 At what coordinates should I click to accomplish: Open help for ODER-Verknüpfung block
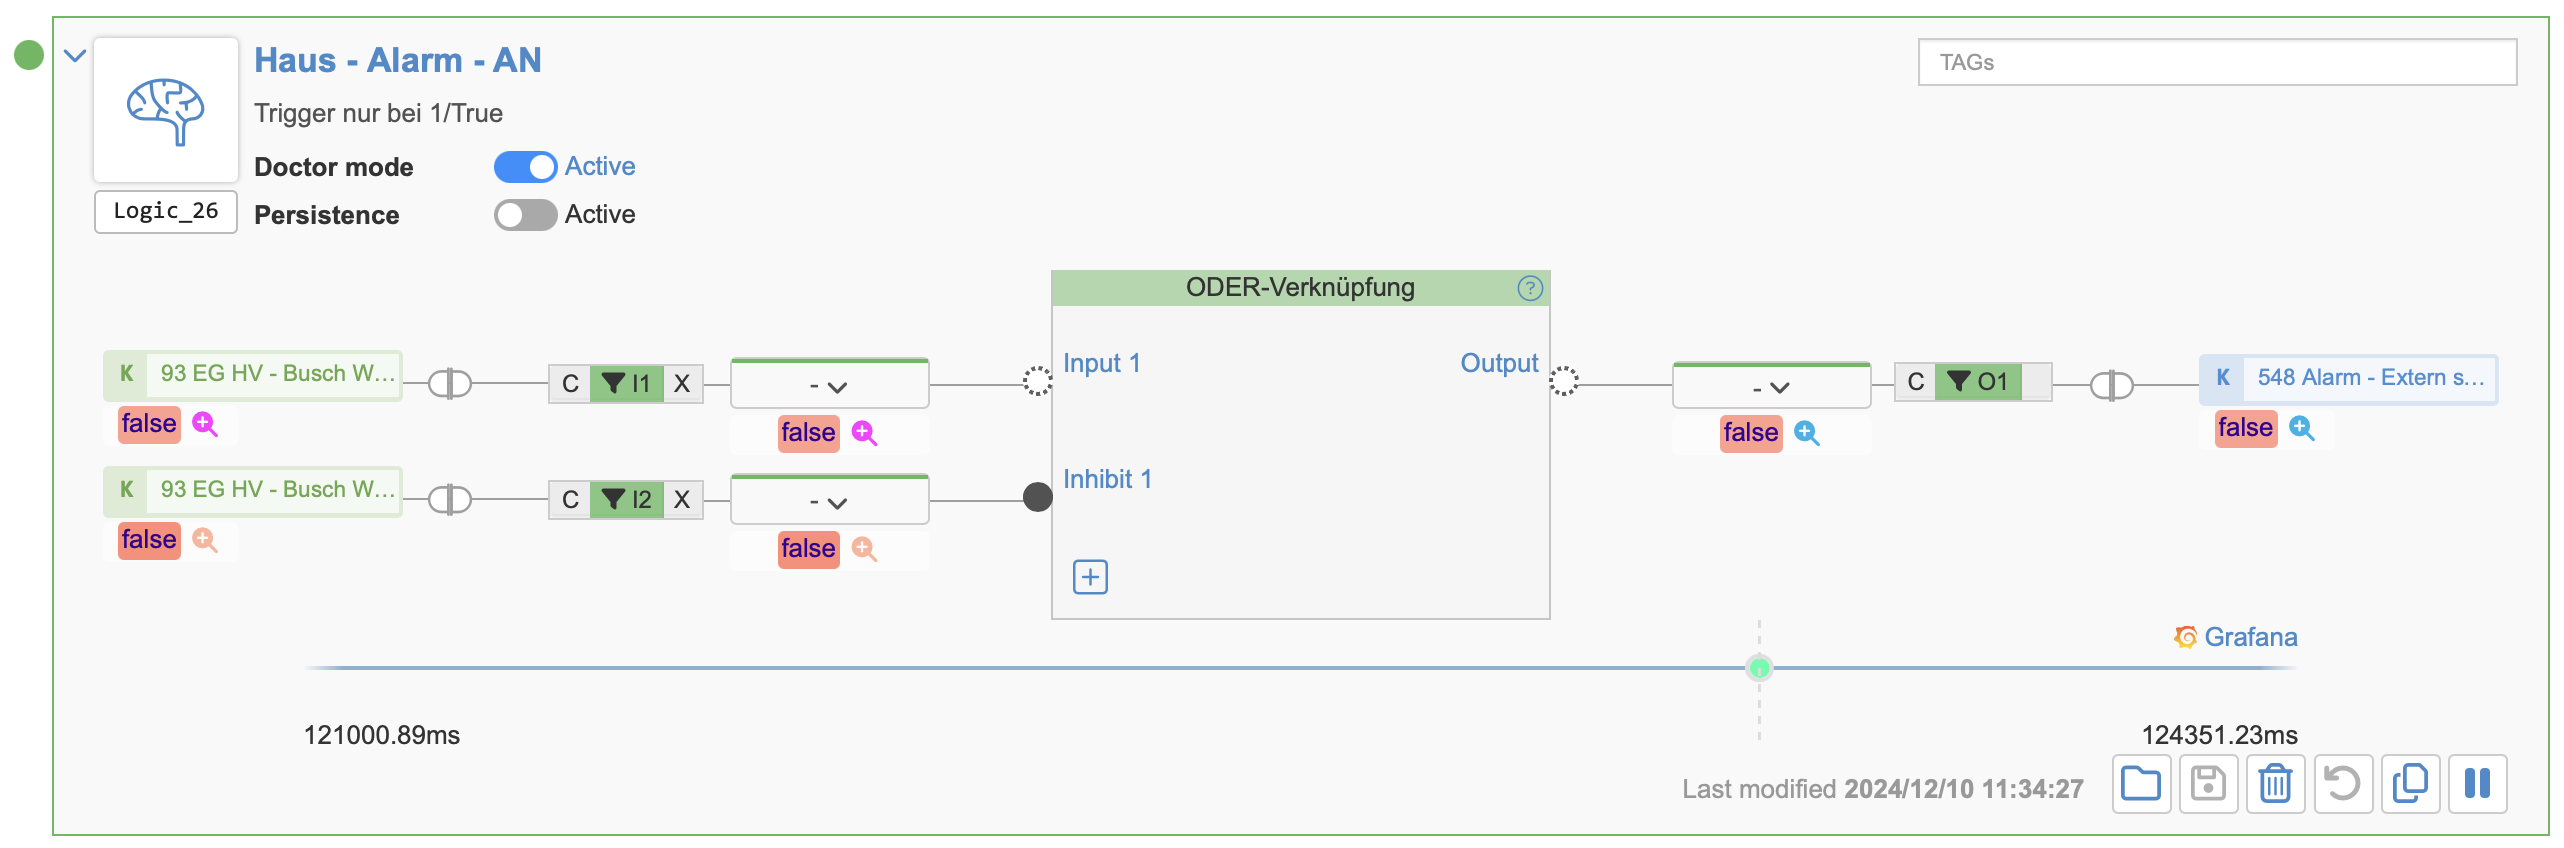(x=1530, y=289)
